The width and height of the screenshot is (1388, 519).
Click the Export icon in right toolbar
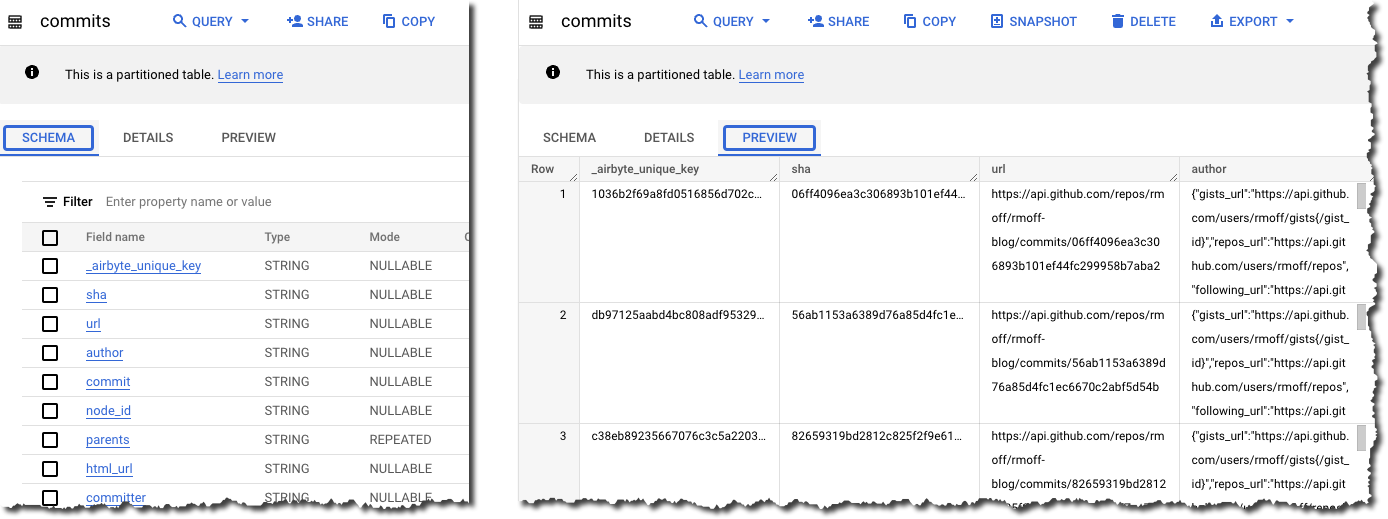(1217, 21)
